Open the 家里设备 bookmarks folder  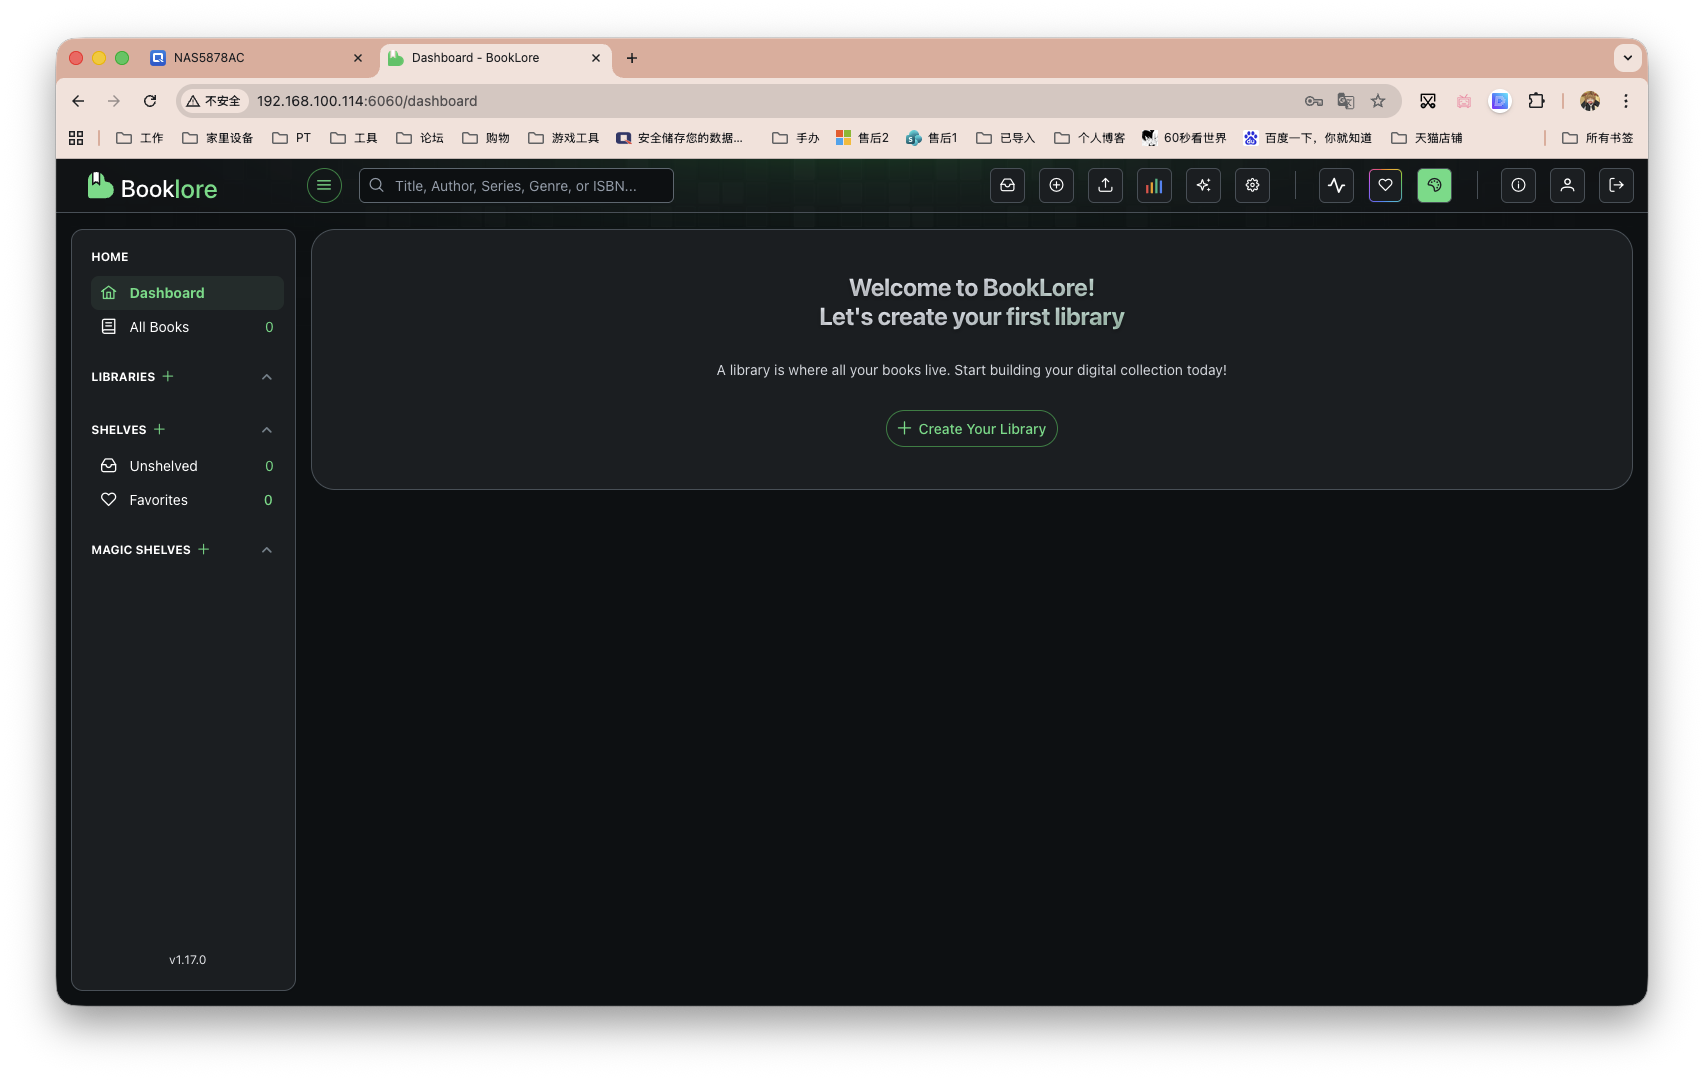click(217, 138)
